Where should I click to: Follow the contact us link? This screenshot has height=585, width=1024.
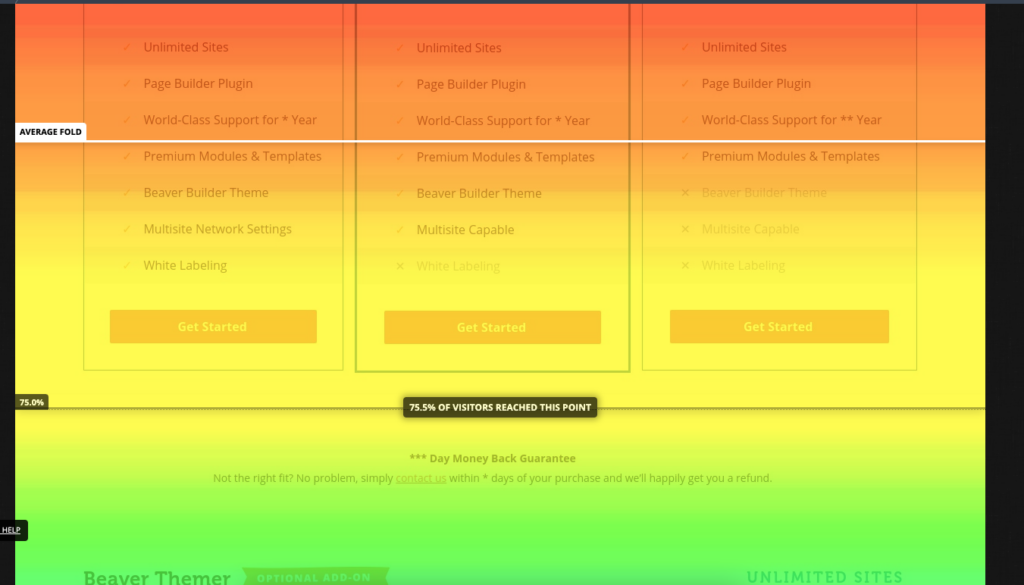click(420, 478)
